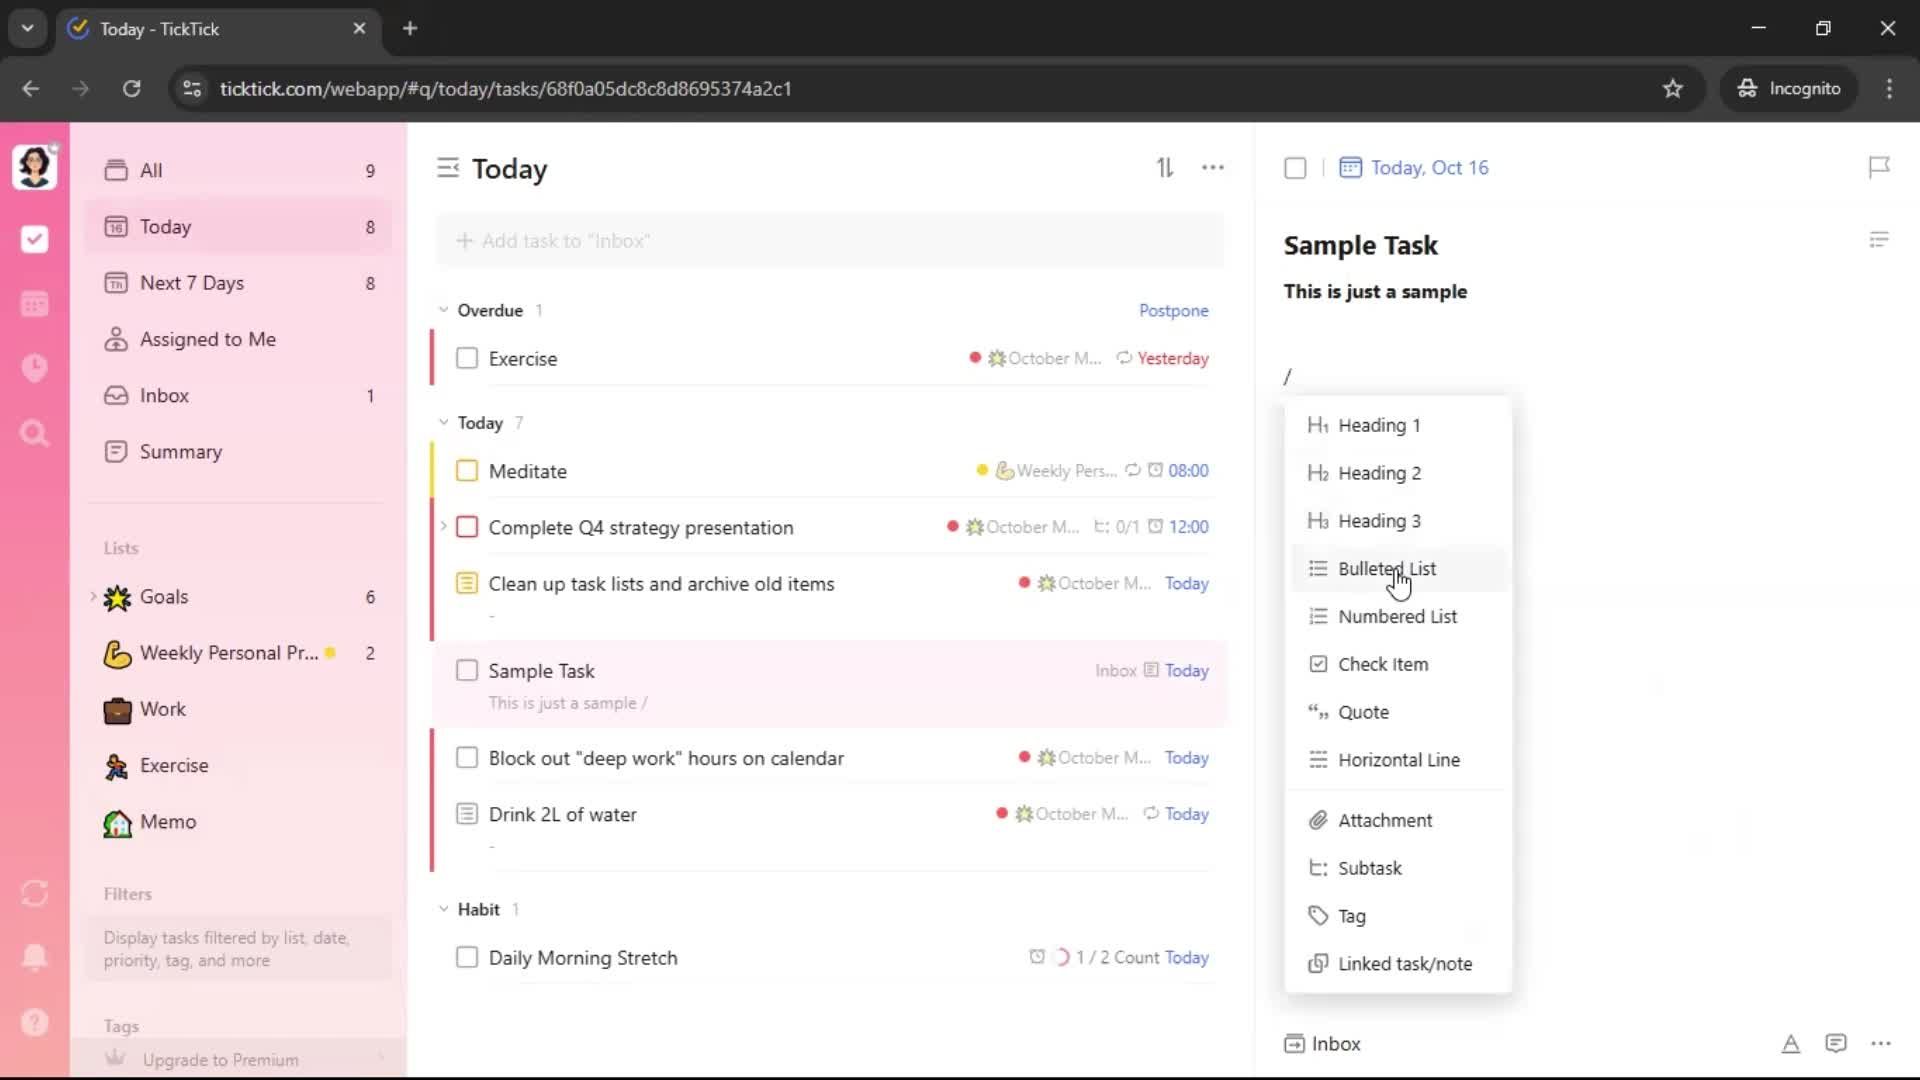This screenshot has width=1920, height=1080.
Task: Click the sync icon in sidebar
Action: coord(34,893)
